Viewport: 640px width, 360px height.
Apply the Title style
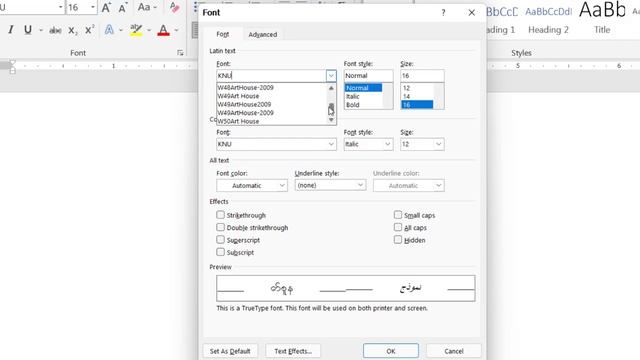[602, 20]
